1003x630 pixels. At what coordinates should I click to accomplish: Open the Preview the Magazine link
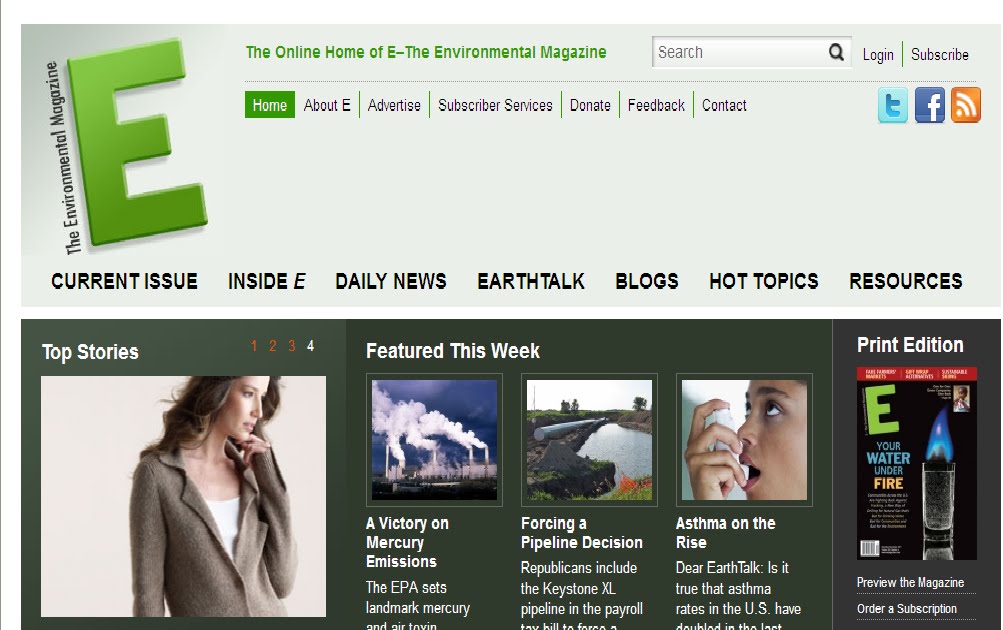[910, 583]
